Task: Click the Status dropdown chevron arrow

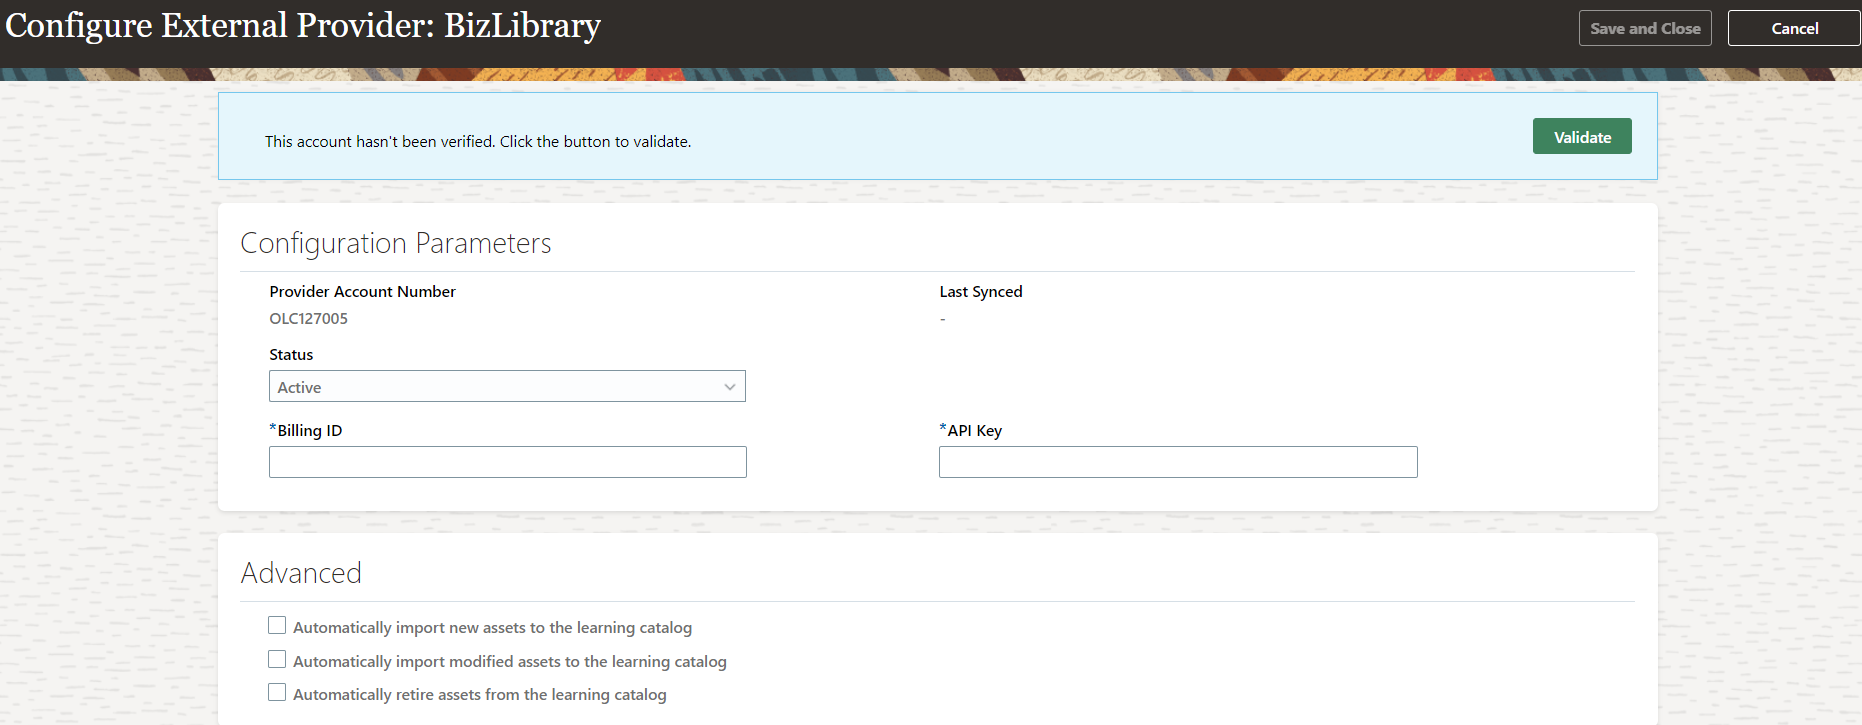Action: [x=730, y=387]
